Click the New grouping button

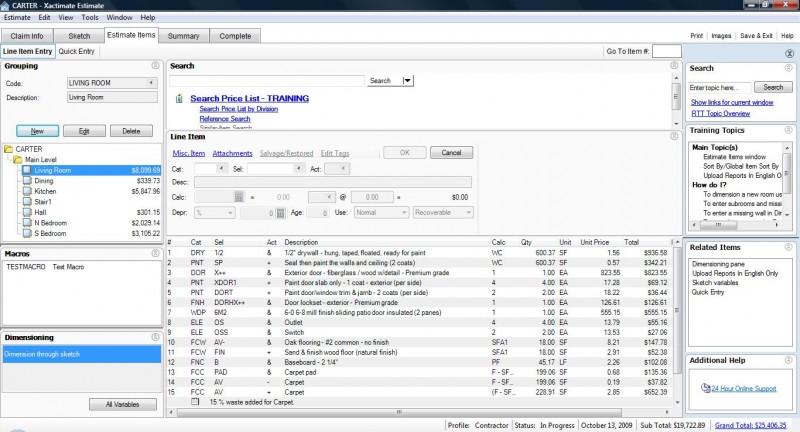pyautogui.click(x=37, y=131)
